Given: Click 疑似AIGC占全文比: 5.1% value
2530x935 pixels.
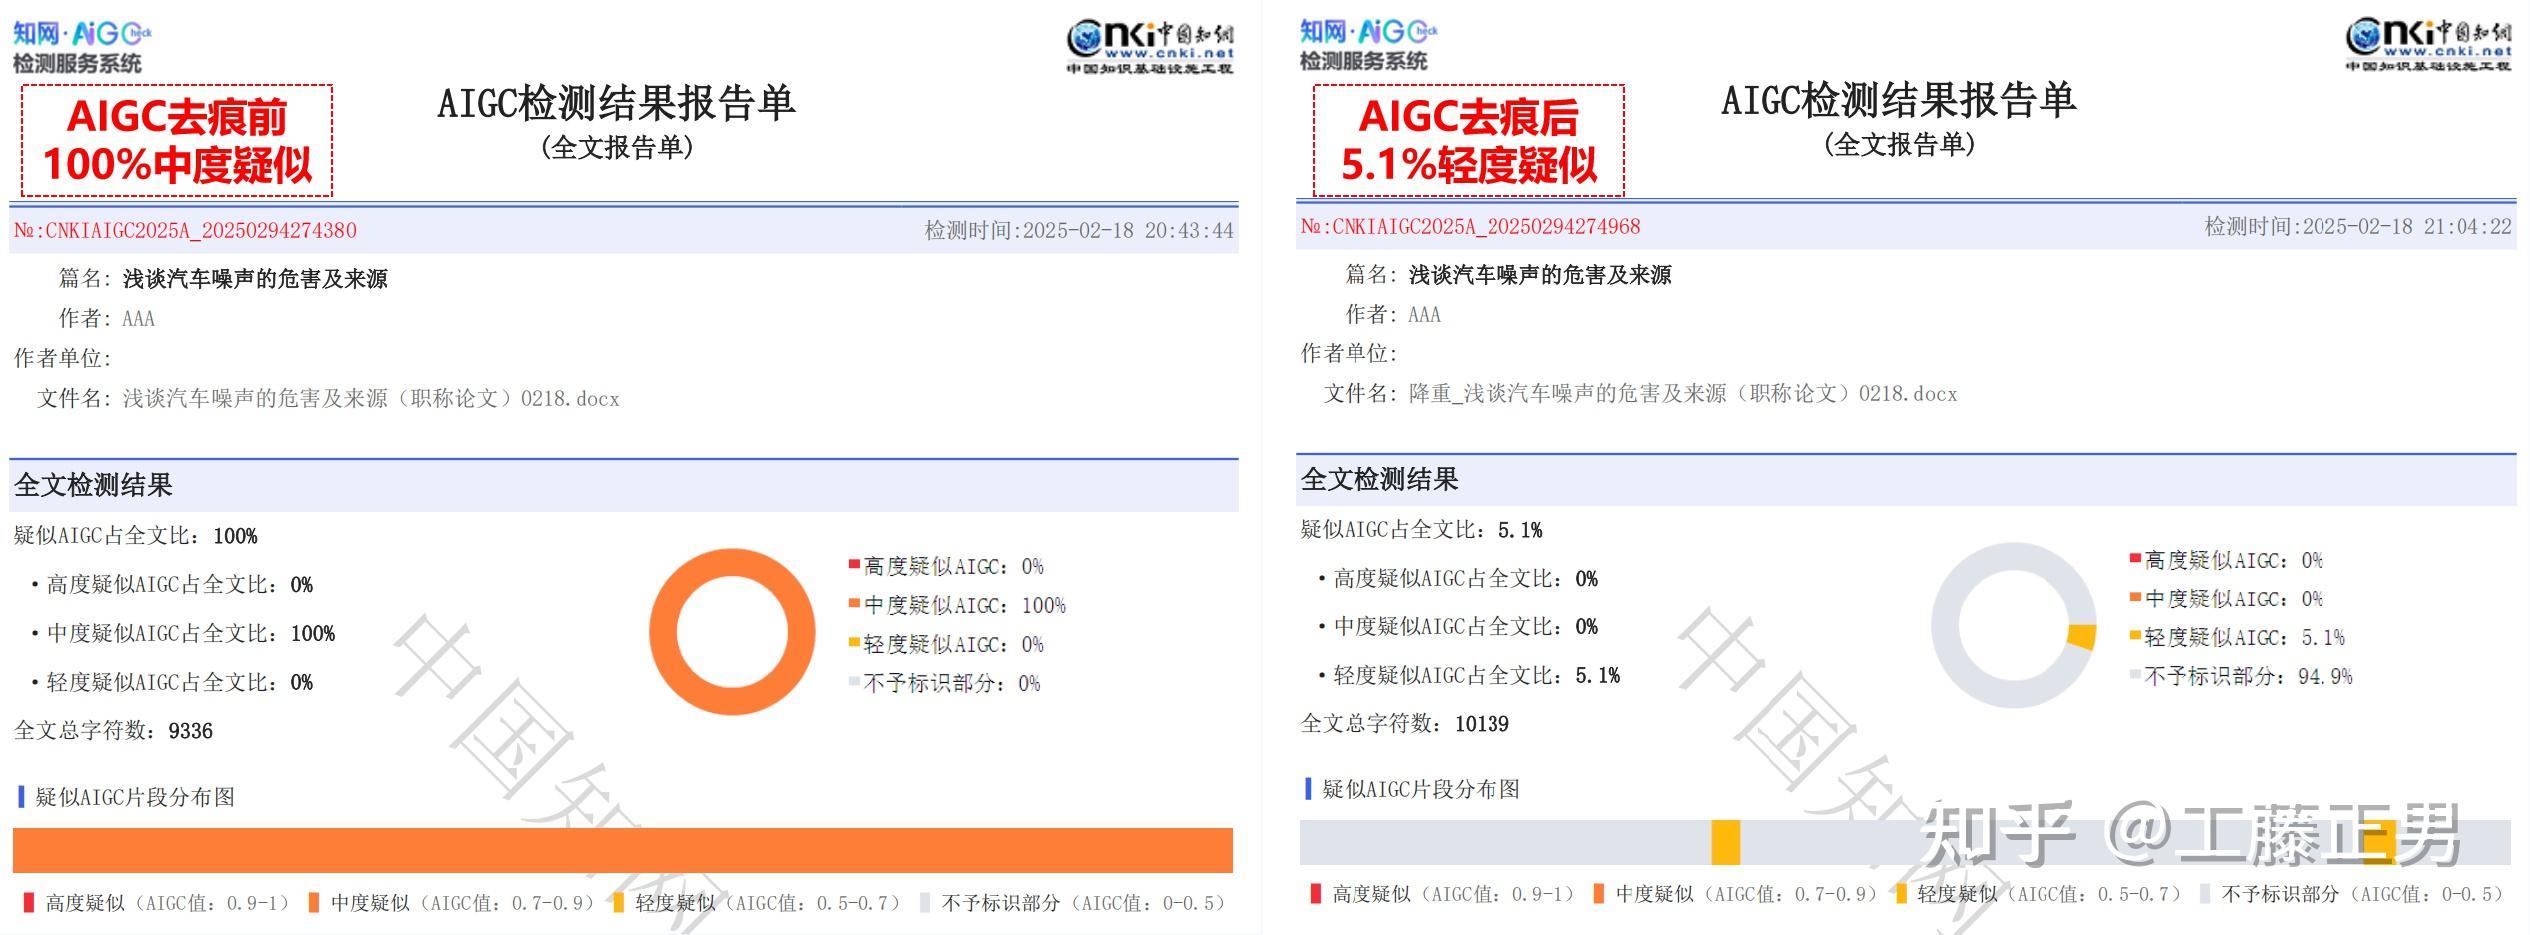Looking at the screenshot, I should click(x=1520, y=530).
